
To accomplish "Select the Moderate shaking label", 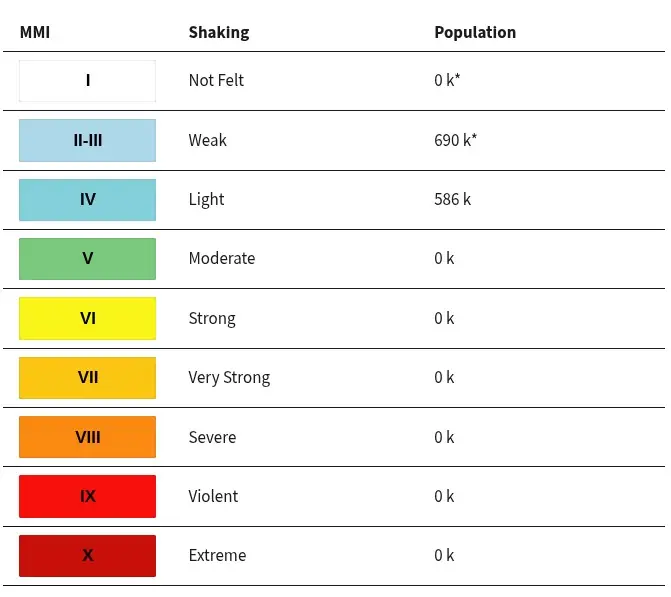I will (222, 258).
